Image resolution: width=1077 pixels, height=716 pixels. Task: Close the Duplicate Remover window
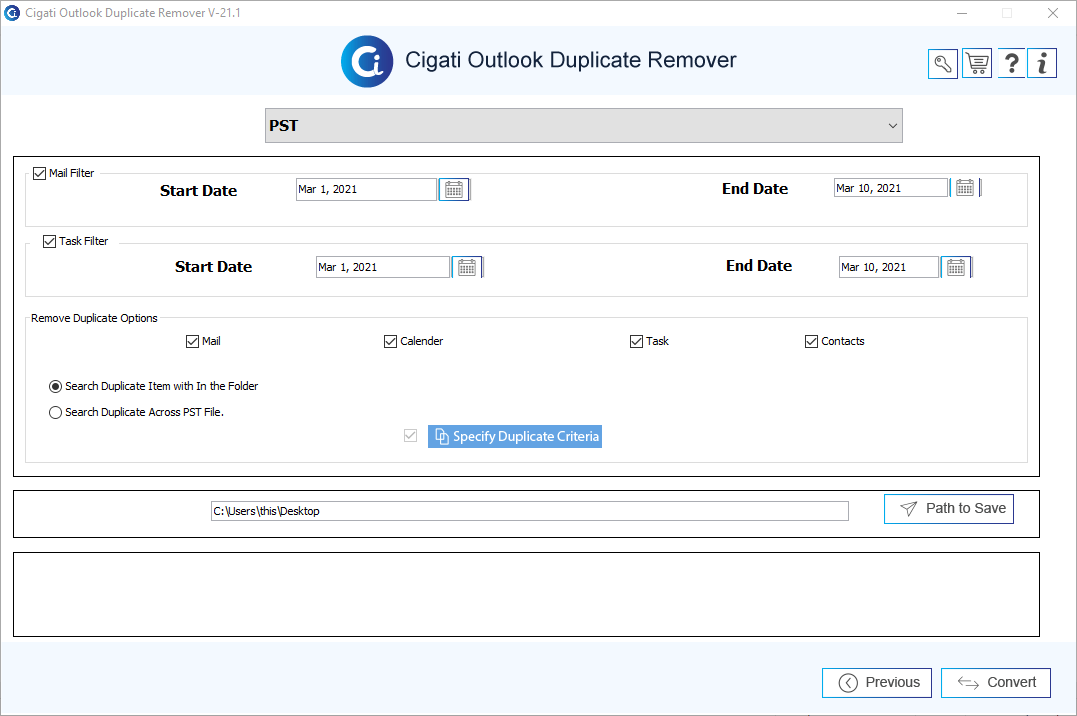point(1052,13)
